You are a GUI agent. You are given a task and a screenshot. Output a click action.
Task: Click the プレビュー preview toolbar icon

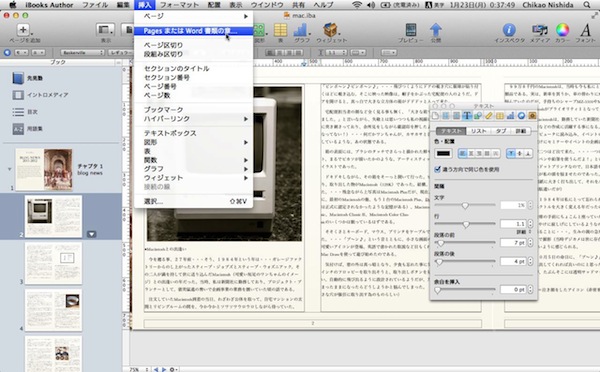point(411,30)
